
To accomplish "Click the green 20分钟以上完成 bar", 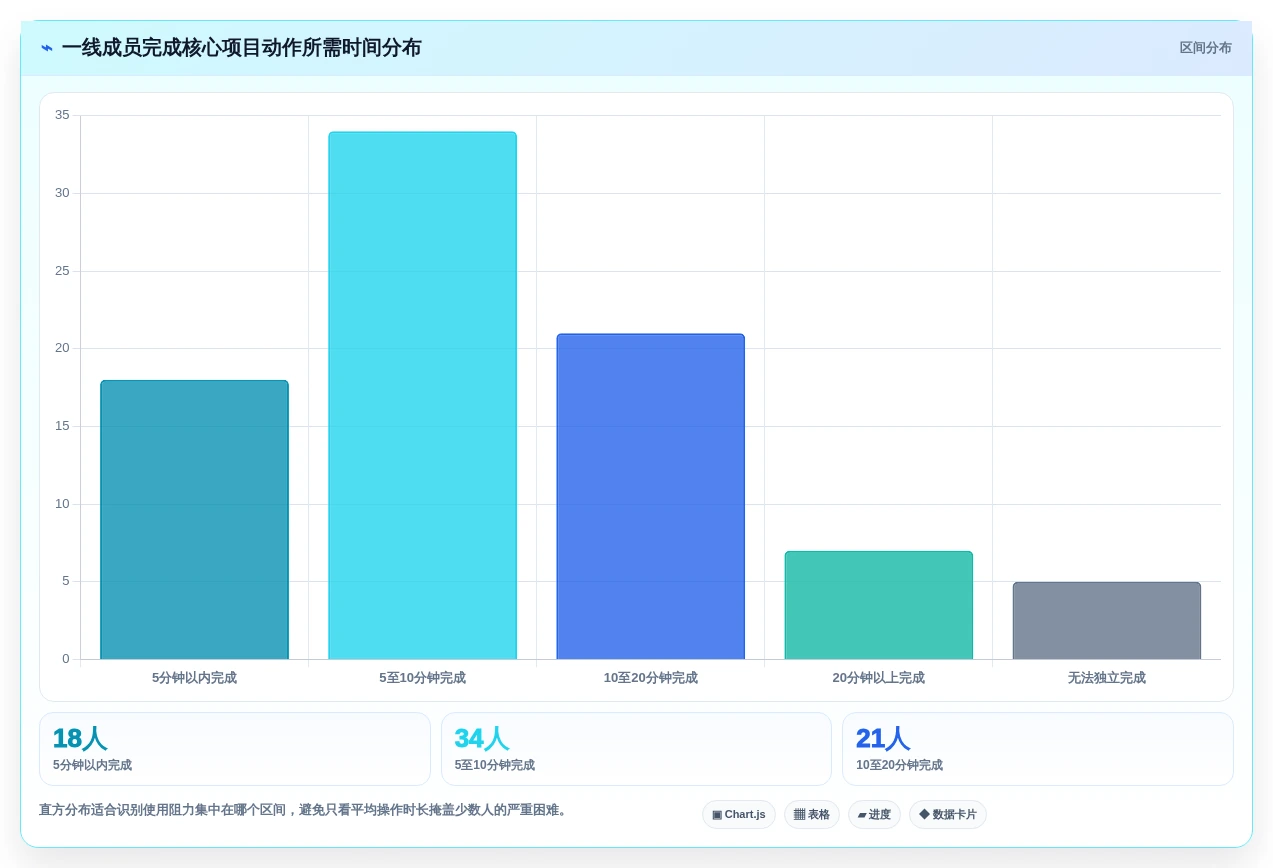I will [878, 605].
